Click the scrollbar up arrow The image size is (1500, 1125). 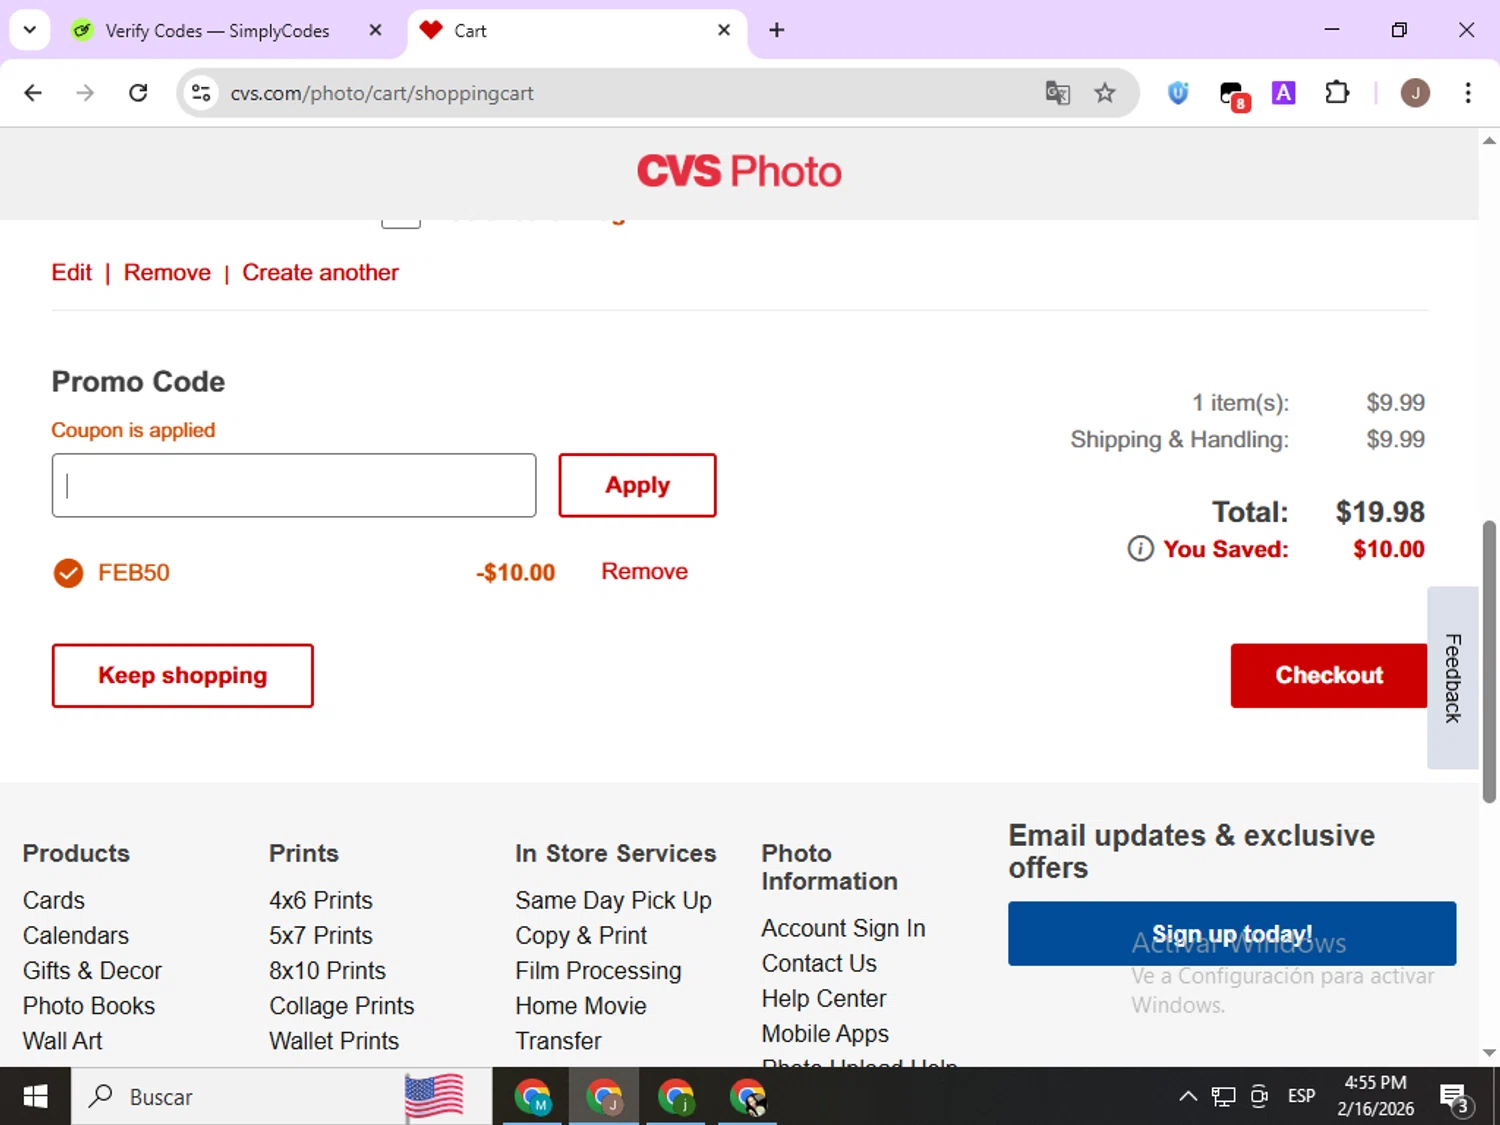tap(1489, 141)
